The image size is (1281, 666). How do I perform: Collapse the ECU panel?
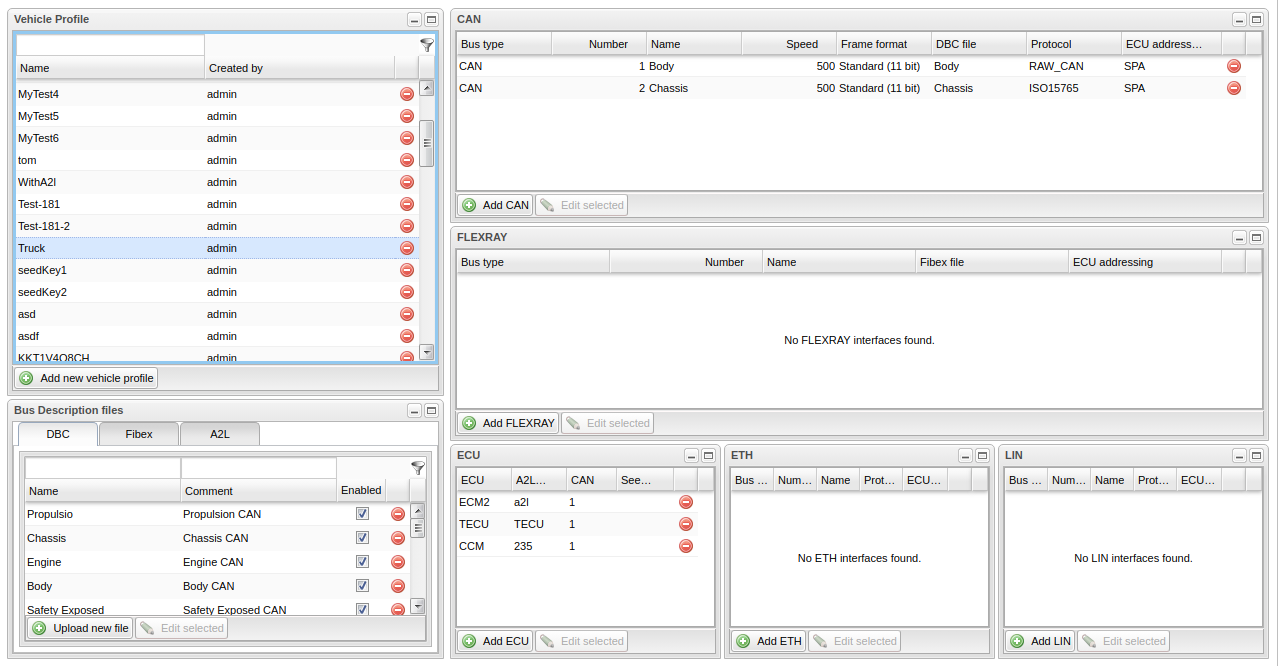click(691, 456)
